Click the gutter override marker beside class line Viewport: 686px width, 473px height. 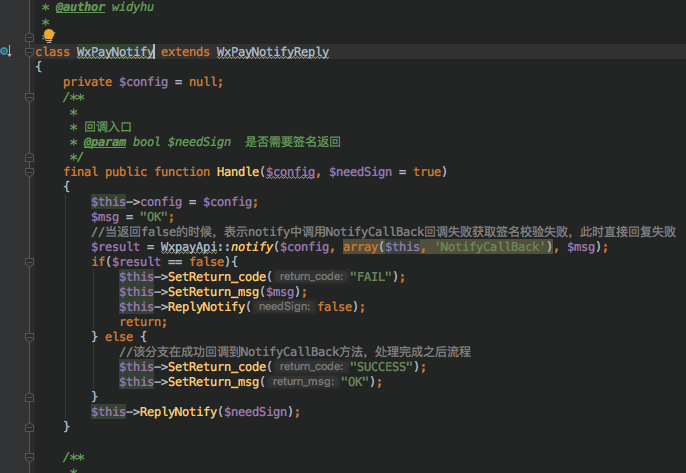[x=6, y=51]
